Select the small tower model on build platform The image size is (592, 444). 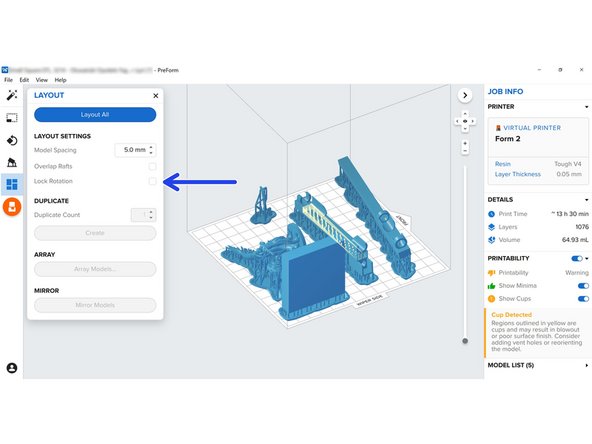(x=263, y=206)
